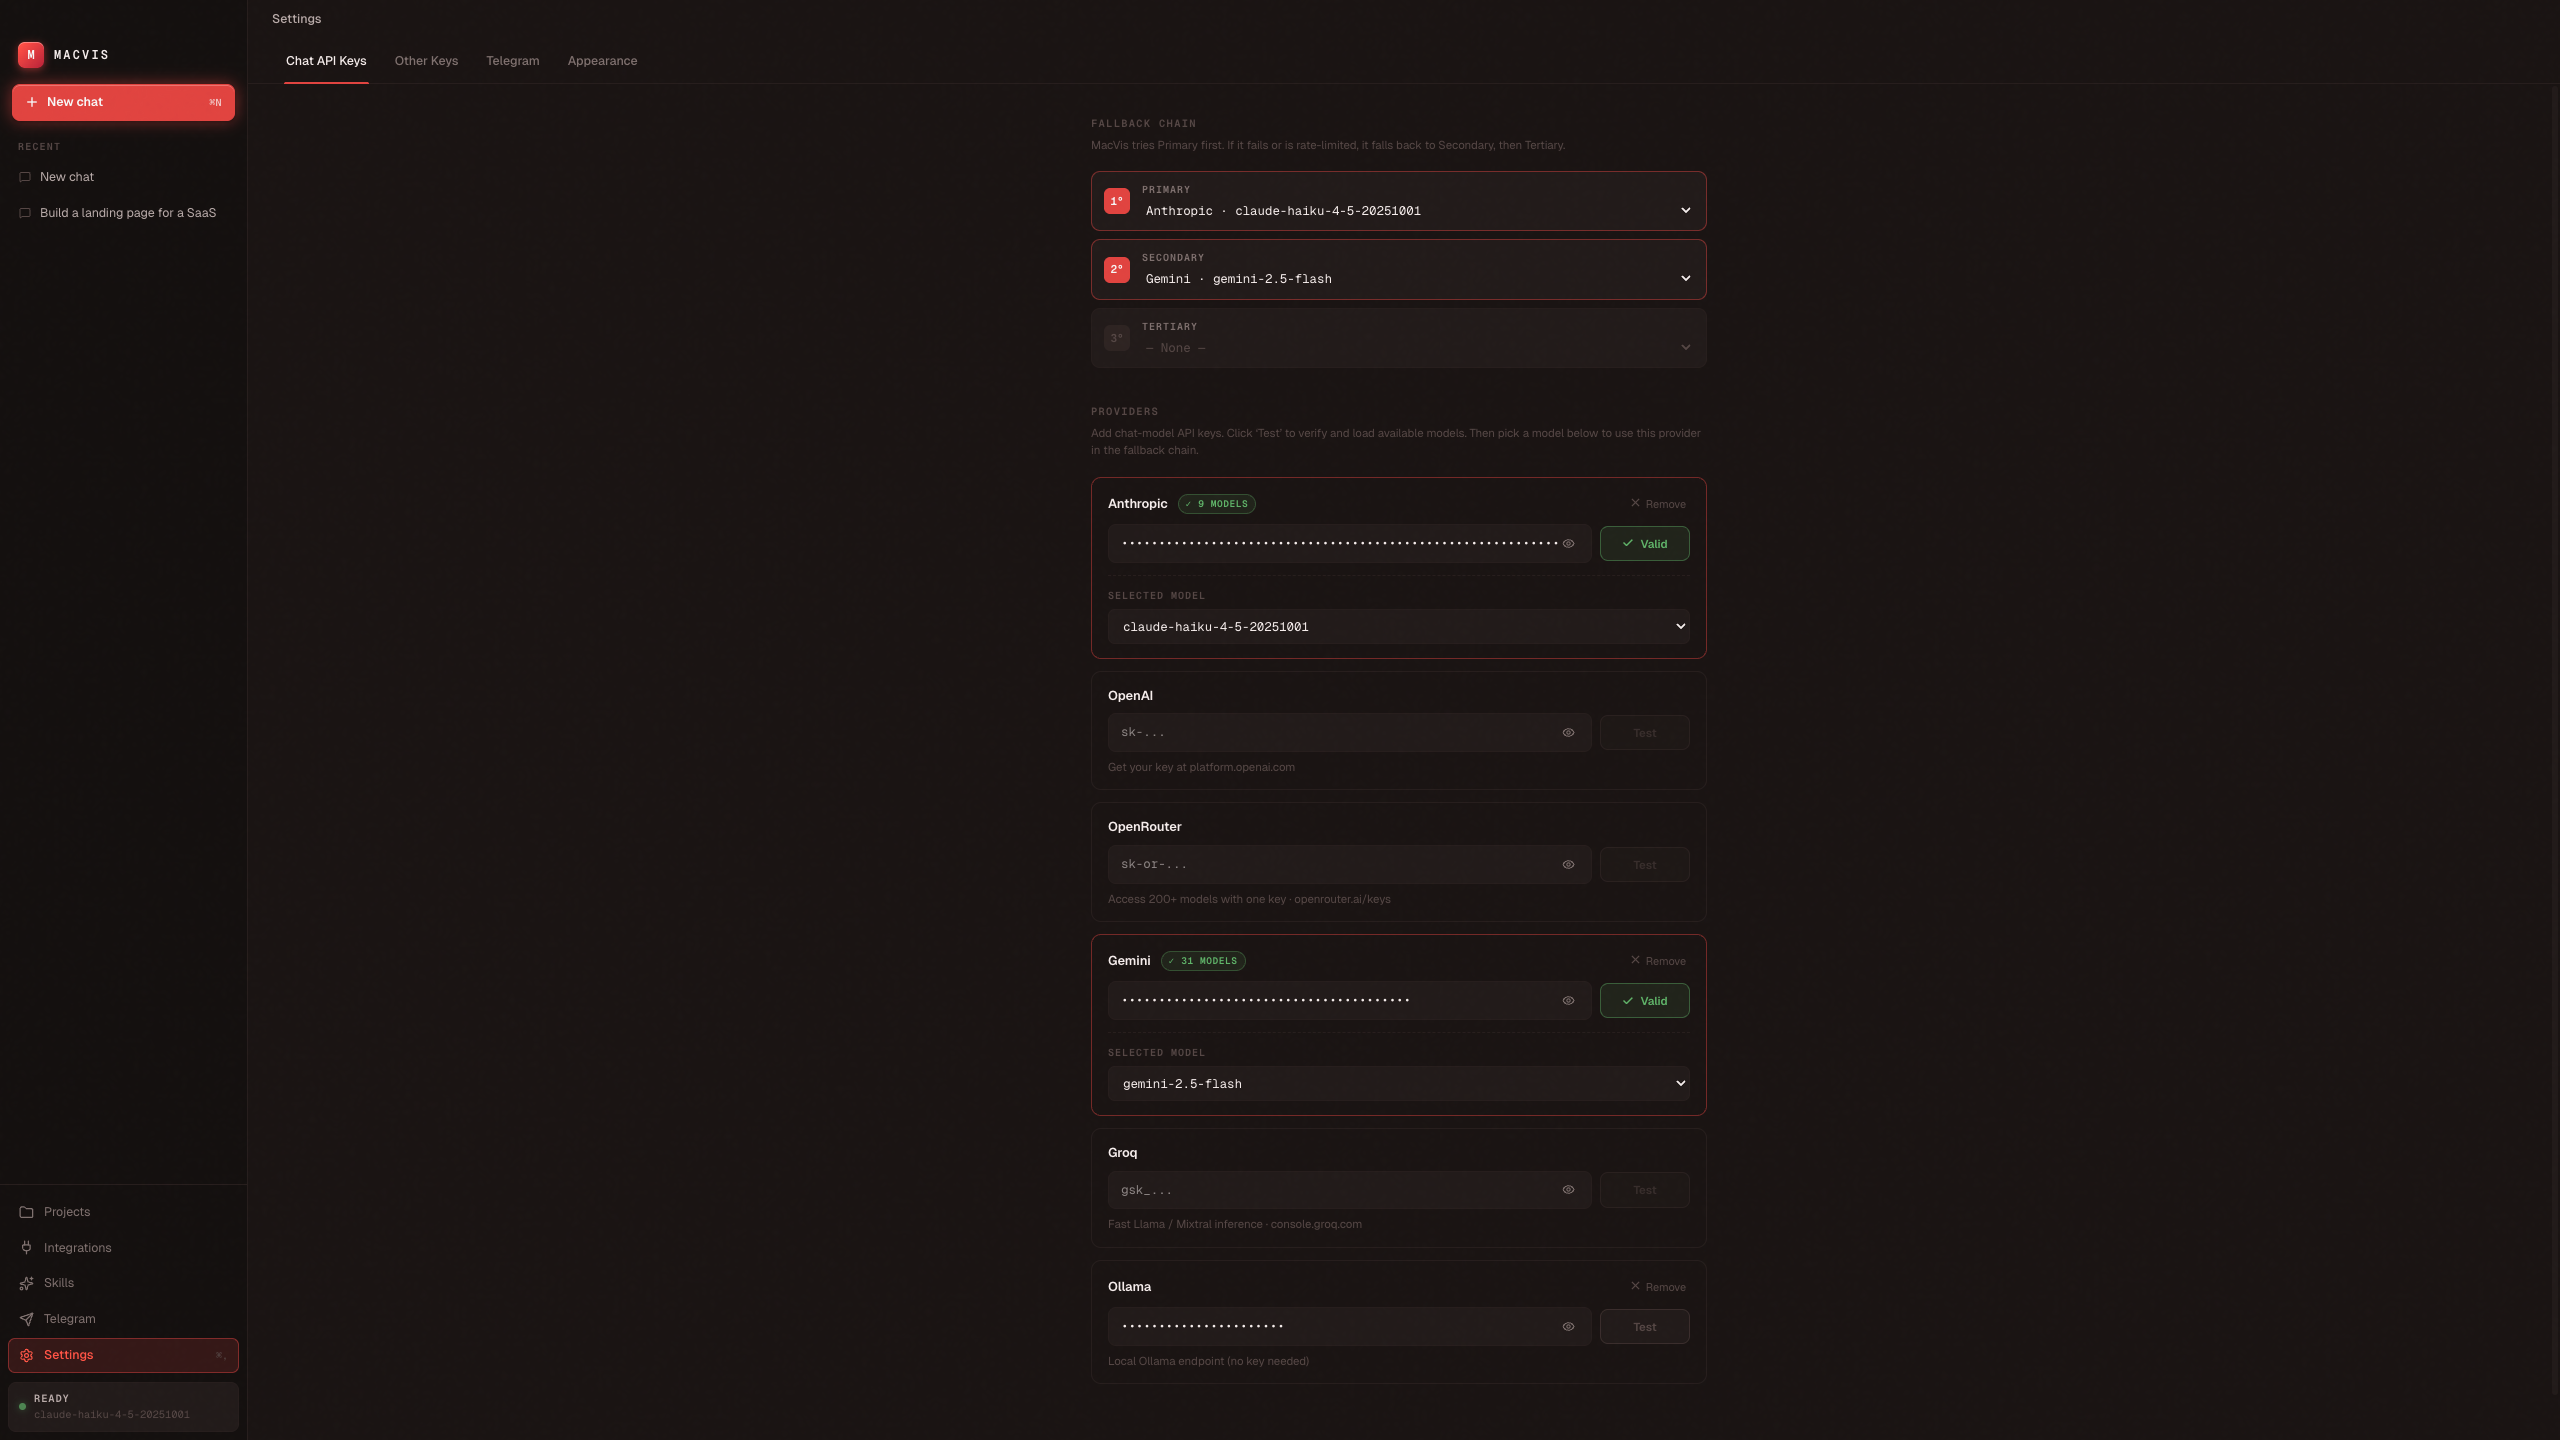Select Settings in the sidebar
Viewport: 2560px width, 1440px height.
123,1355
